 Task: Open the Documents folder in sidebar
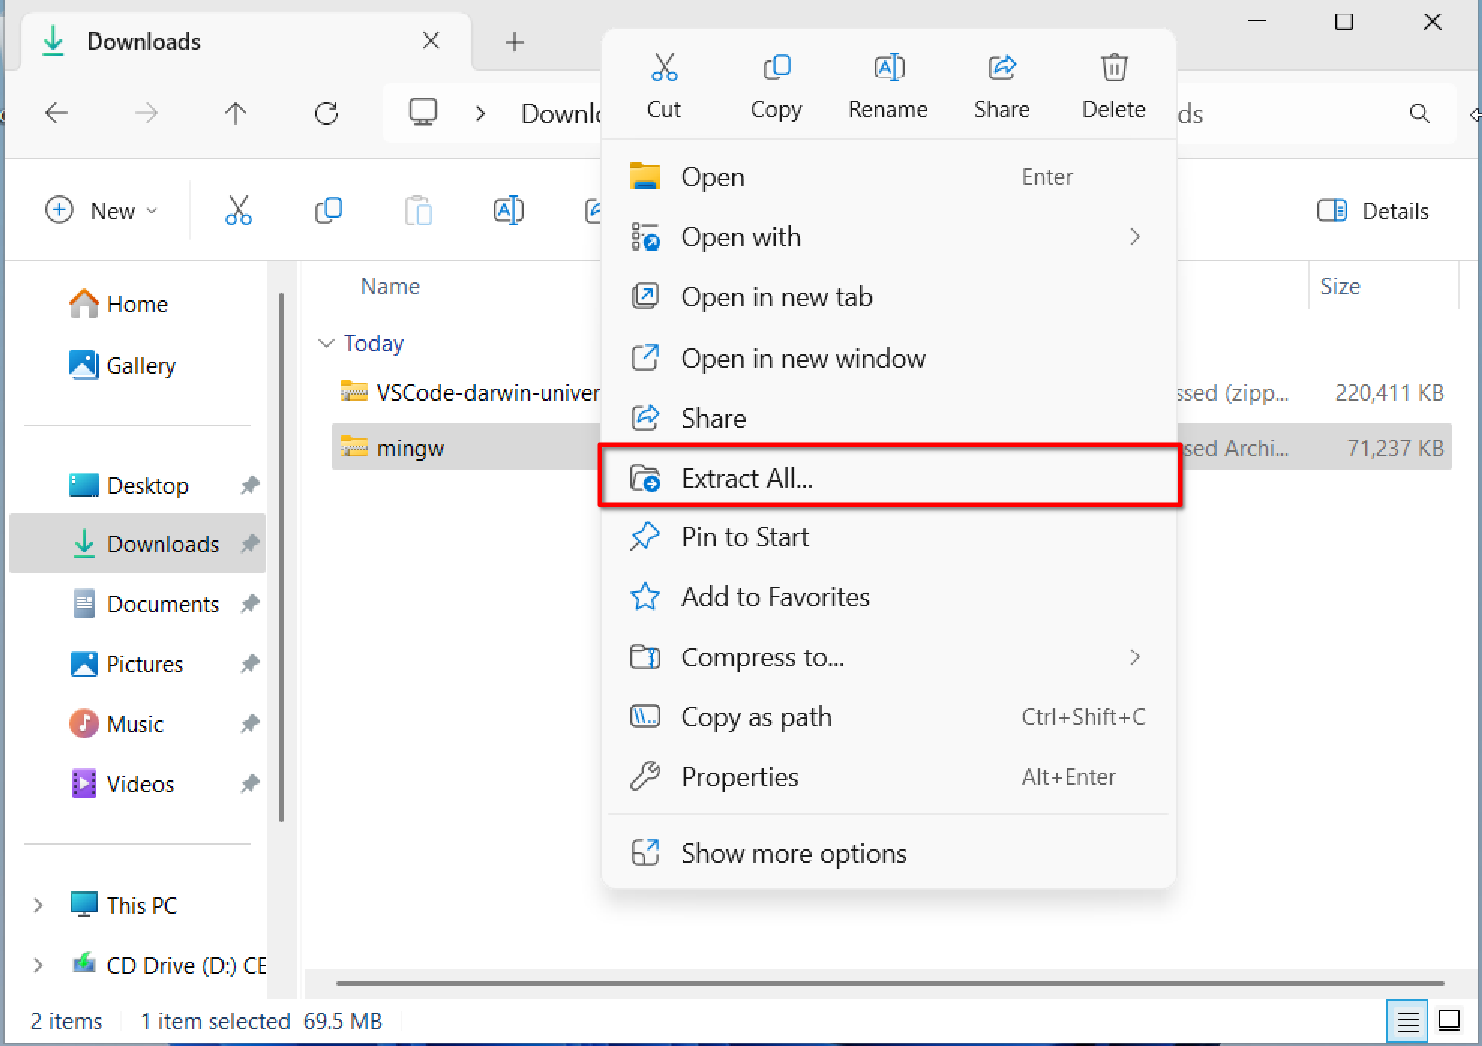pyautogui.click(x=162, y=604)
